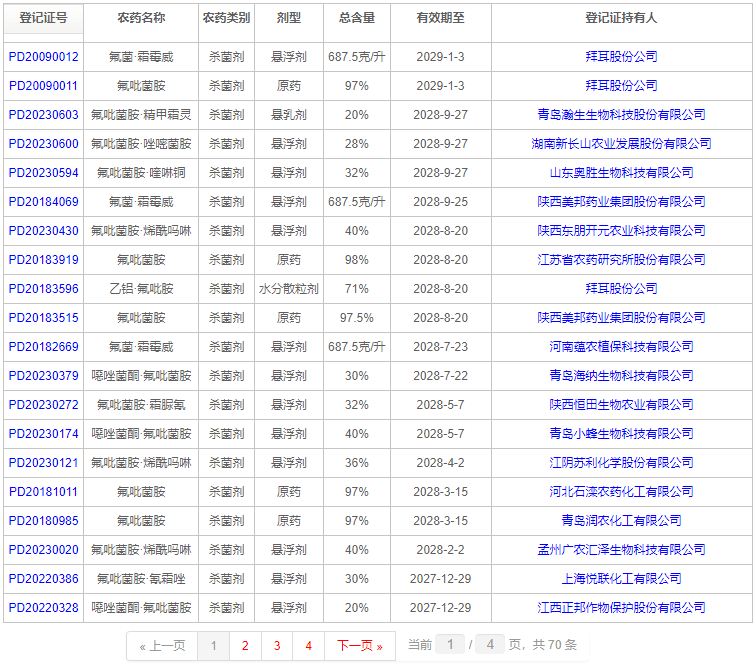Open registration PD20230594
This screenshot has height=668, width=756.
pos(43,173)
